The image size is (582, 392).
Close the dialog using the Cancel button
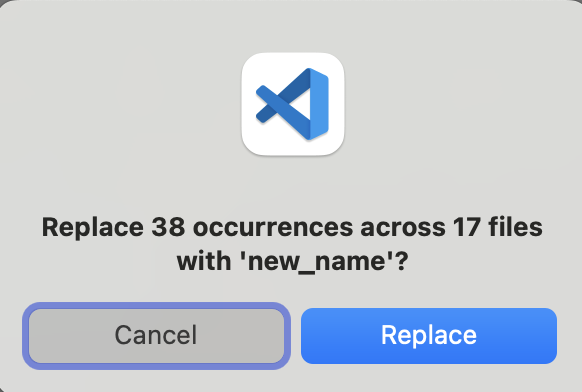tap(156, 336)
